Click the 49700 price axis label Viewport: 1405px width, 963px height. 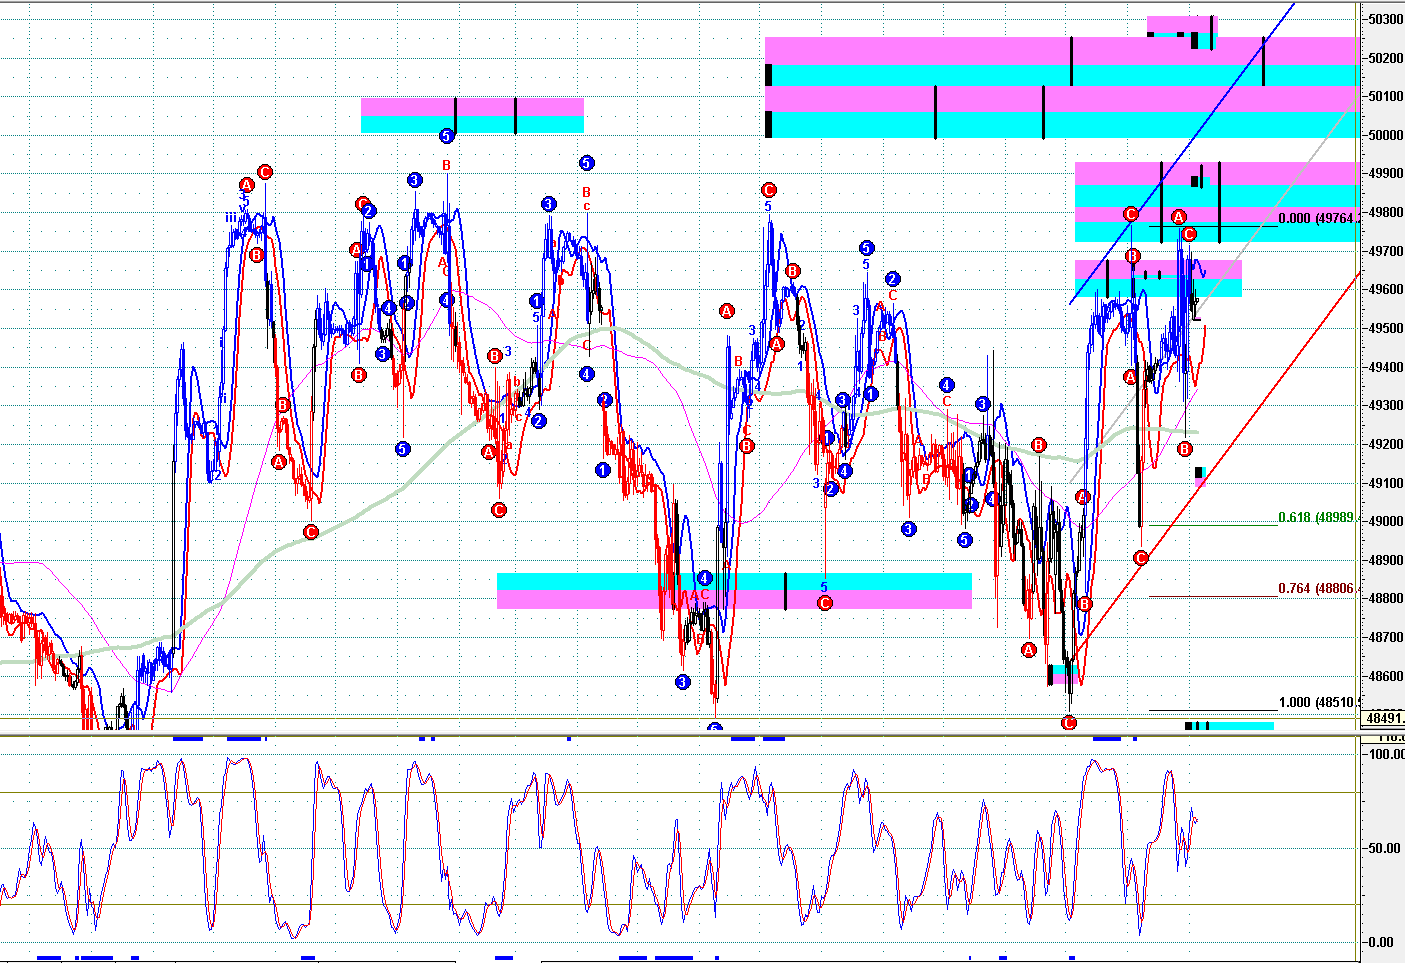point(1385,251)
